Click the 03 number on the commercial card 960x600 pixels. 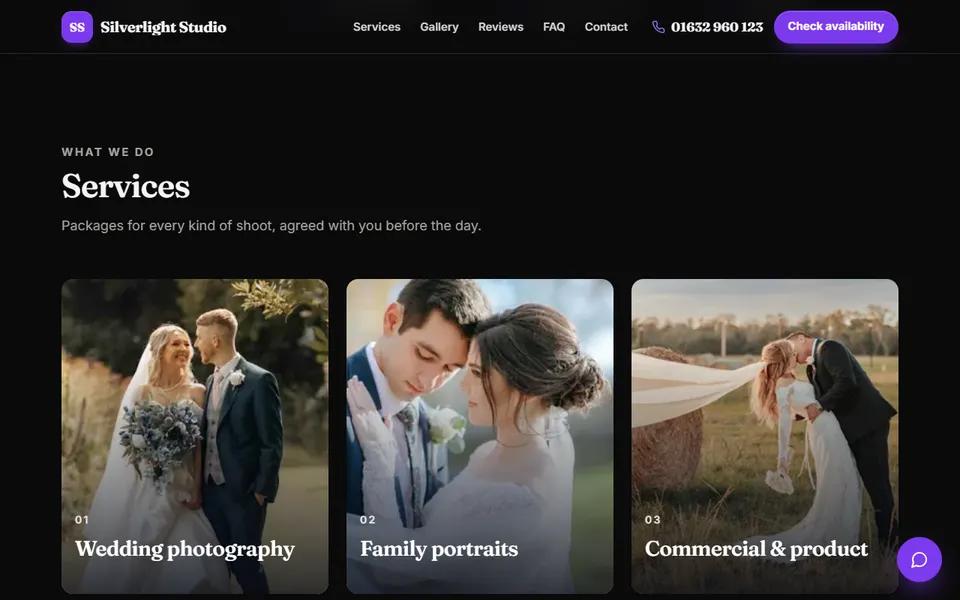(x=653, y=520)
